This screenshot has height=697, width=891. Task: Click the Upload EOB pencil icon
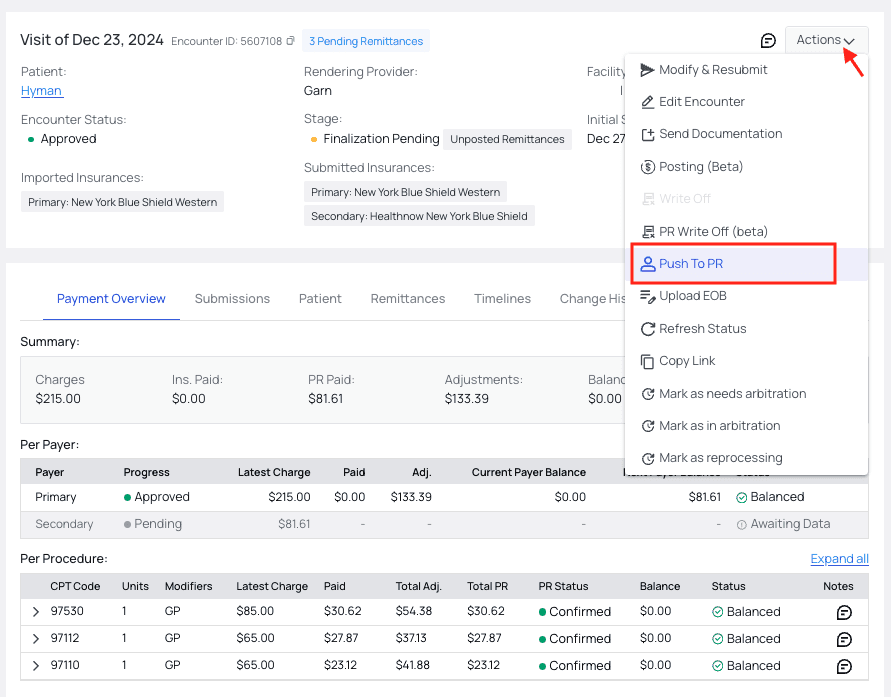click(x=647, y=296)
